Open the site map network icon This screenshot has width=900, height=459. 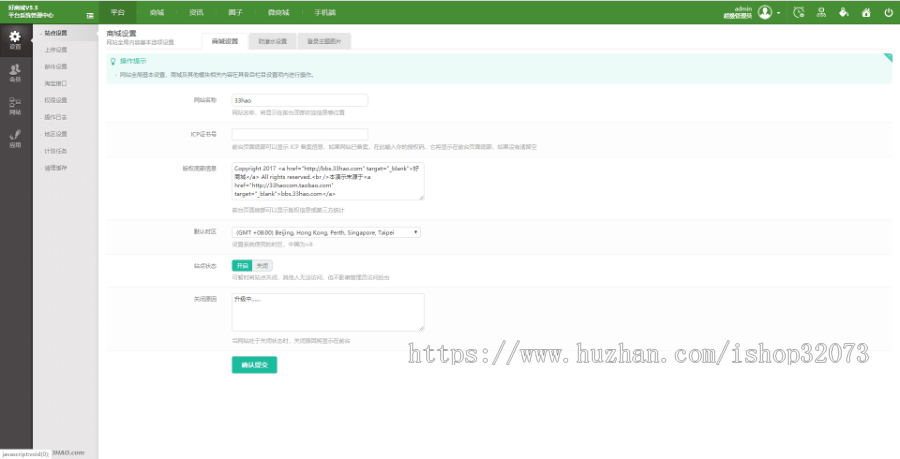[821, 12]
